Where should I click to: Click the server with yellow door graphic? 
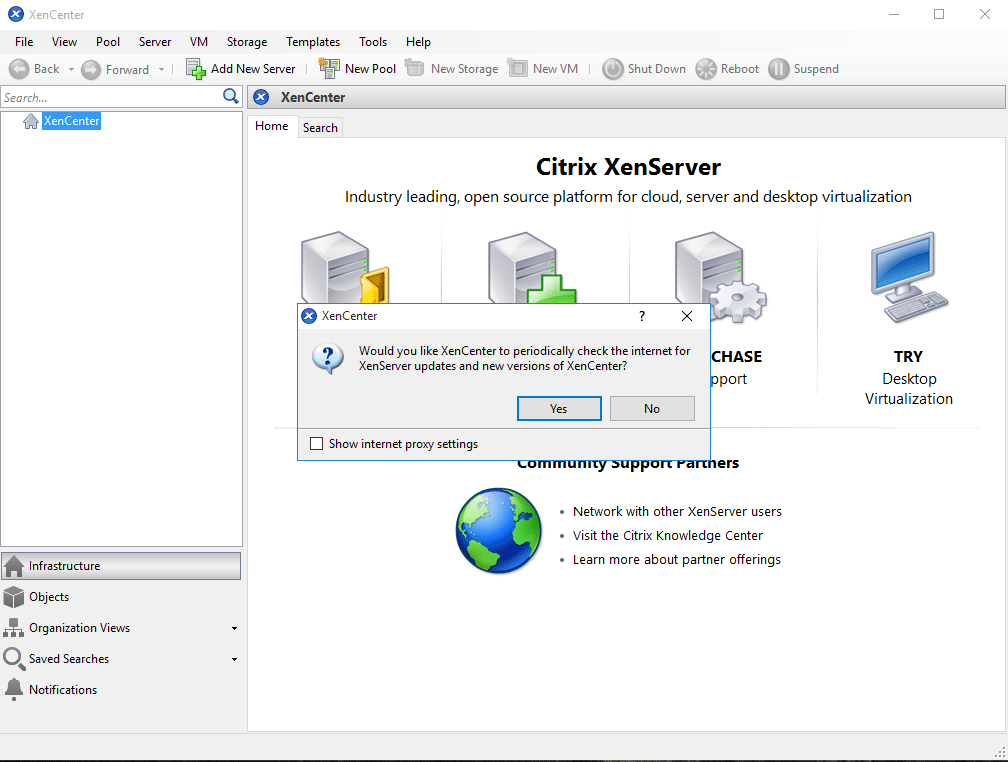tap(345, 268)
